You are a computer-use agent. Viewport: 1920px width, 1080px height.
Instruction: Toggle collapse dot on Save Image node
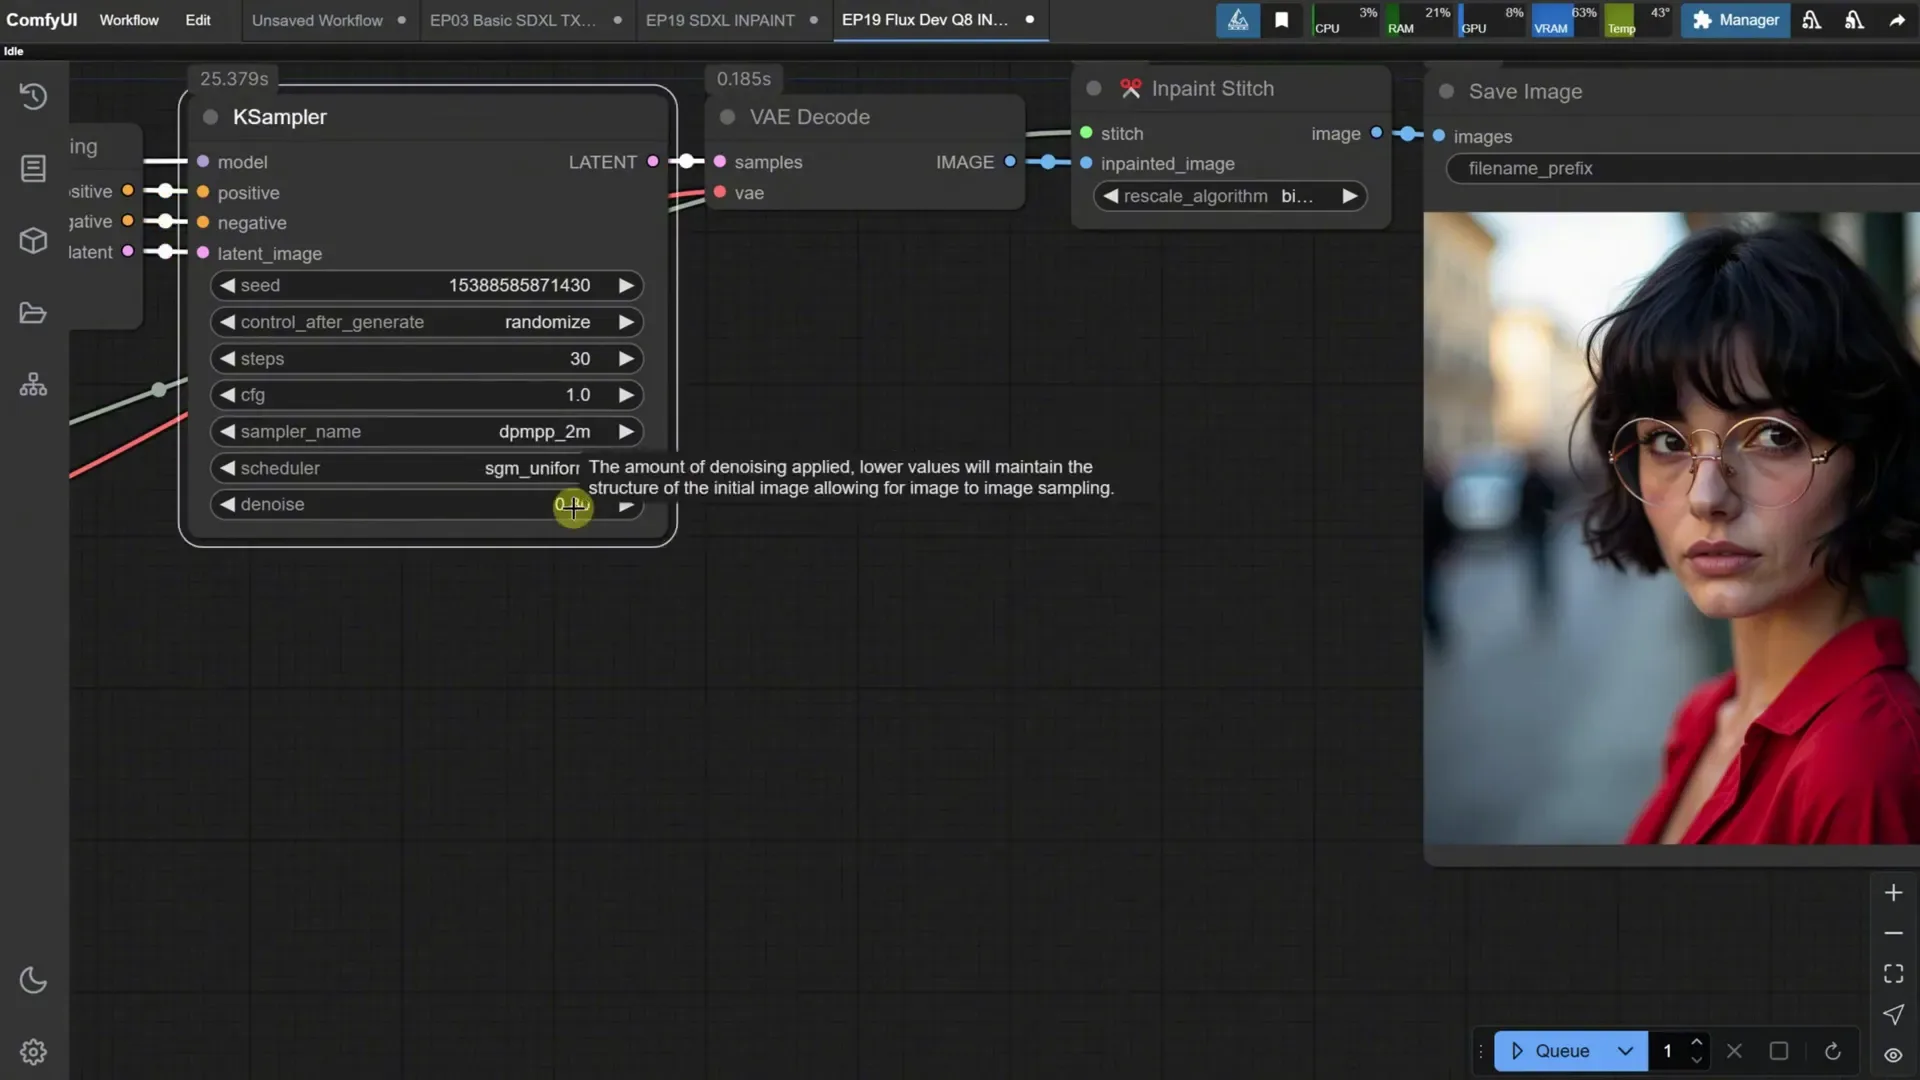[1446, 91]
